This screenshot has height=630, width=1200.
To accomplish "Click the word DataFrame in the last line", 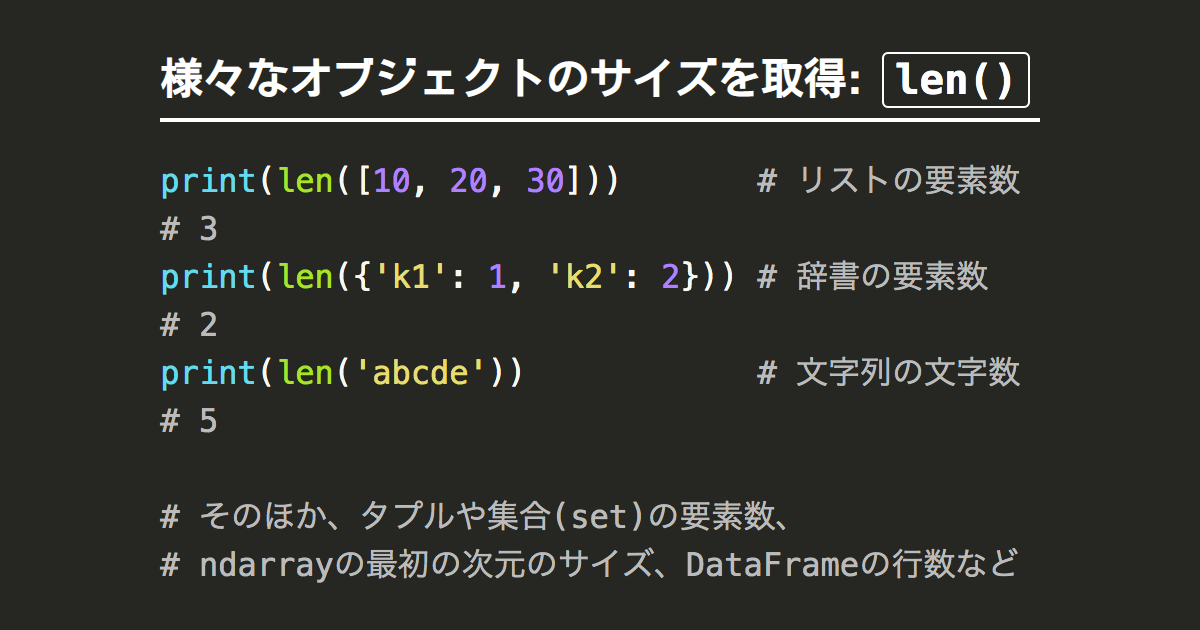I will coord(772,565).
